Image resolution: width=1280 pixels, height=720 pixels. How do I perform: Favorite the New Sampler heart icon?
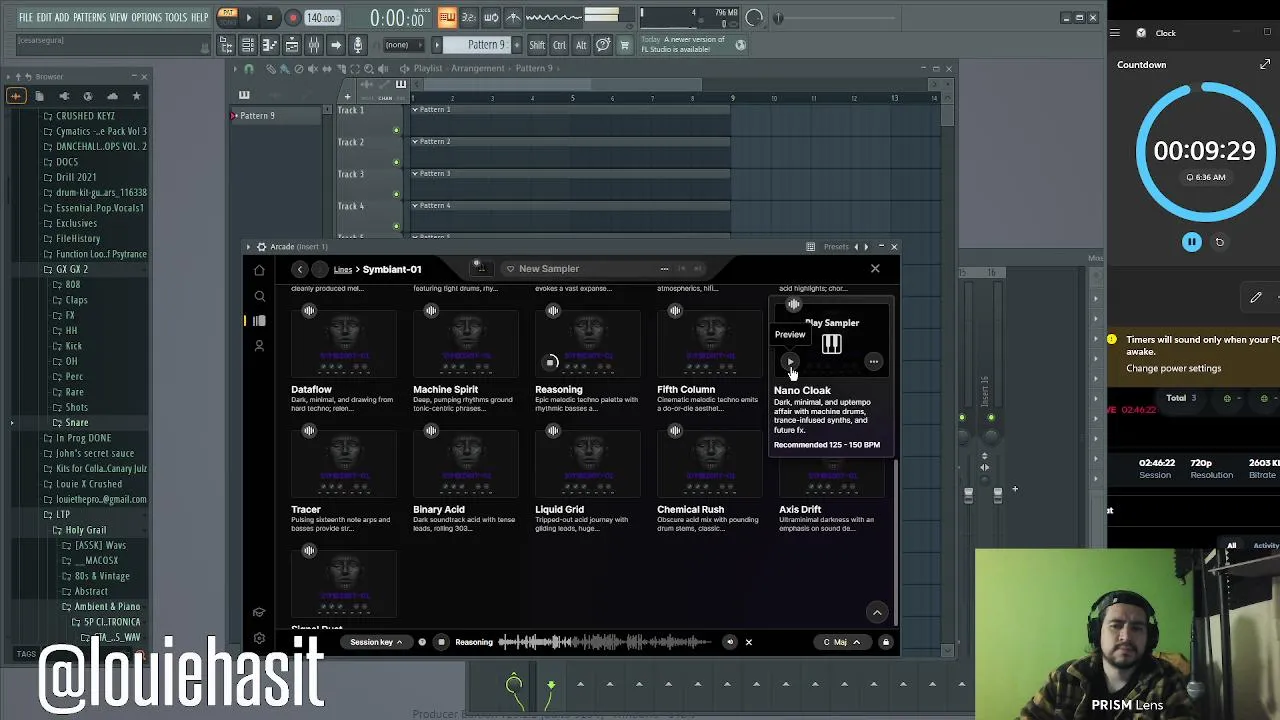[x=510, y=269]
